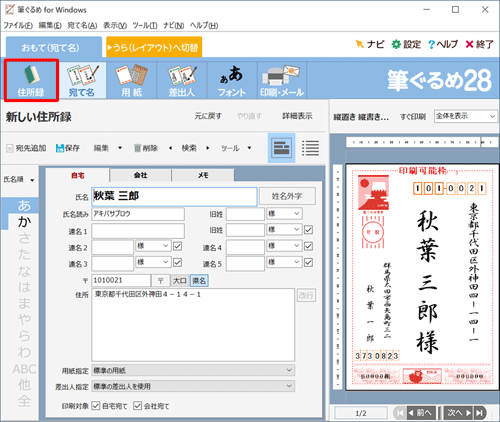Viewport: 500px width, 422px height.
Task: Click 姓名外字 button
Action: tap(287, 196)
